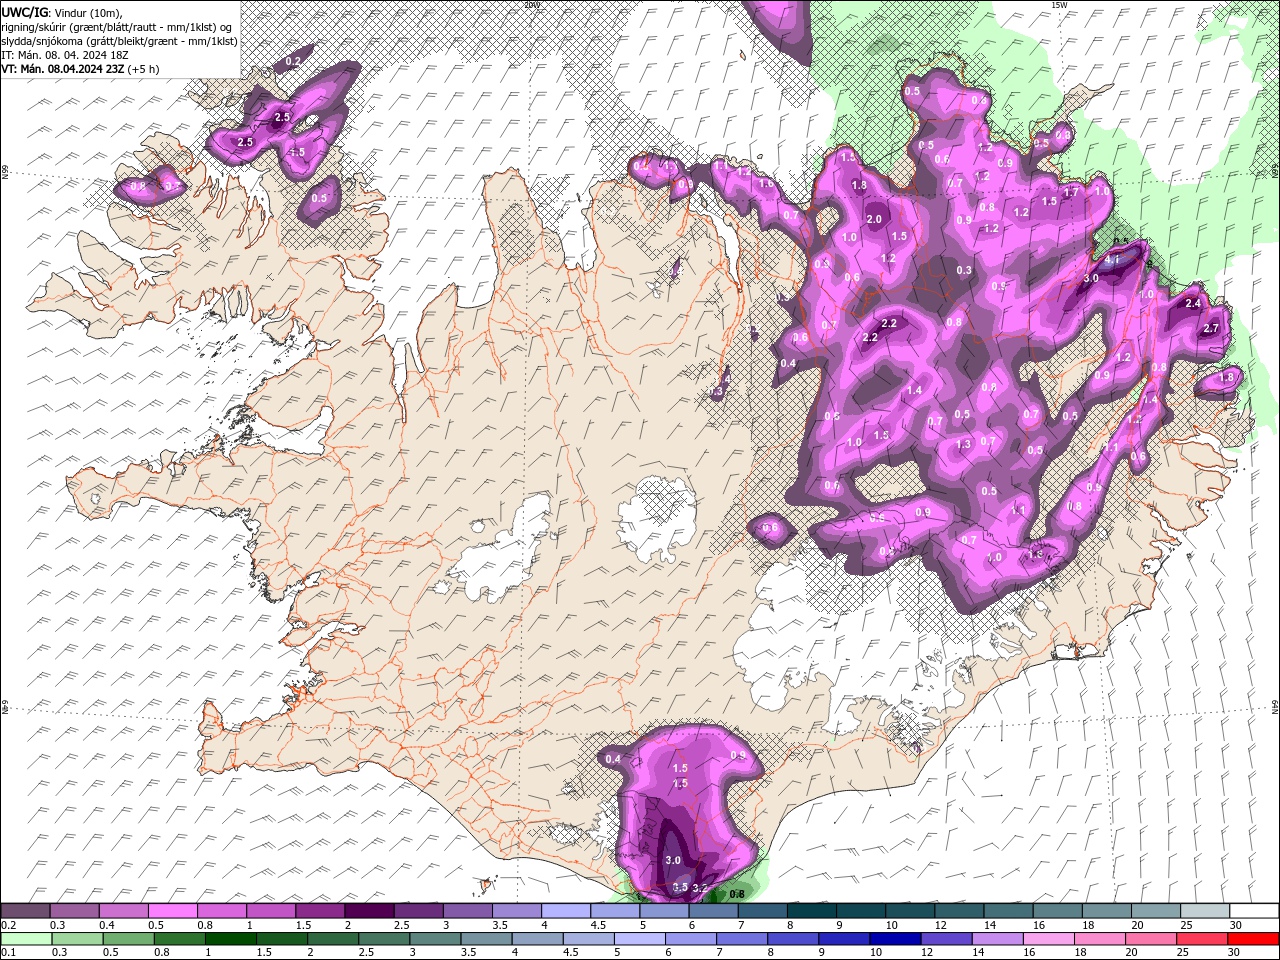This screenshot has width=1280, height=960.
Task: Click the UWC/IG Vindur (10m) title line
Action: coord(61,12)
